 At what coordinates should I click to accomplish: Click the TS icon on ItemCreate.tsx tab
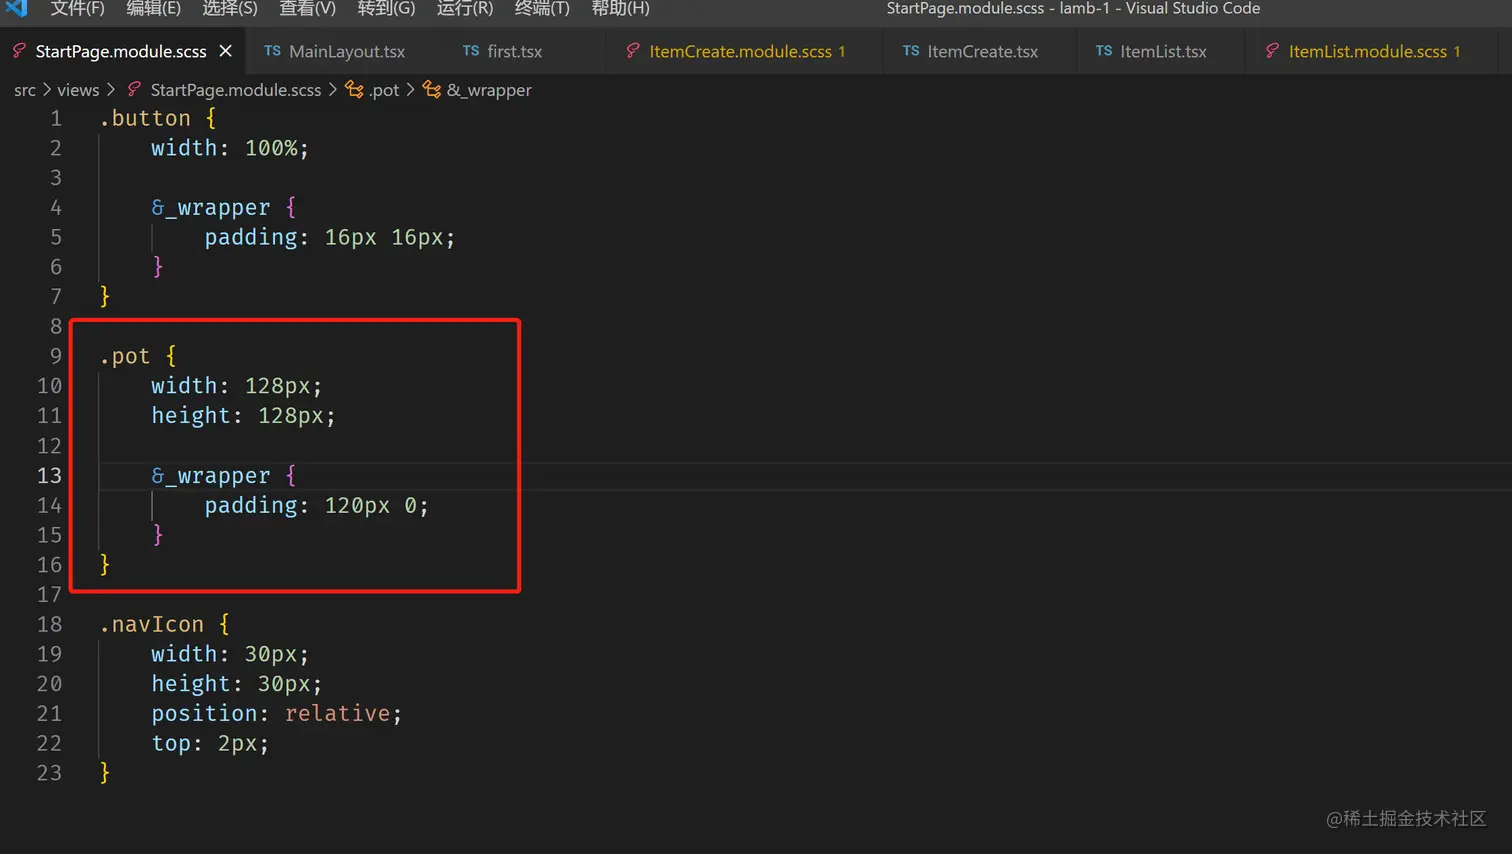(x=911, y=51)
